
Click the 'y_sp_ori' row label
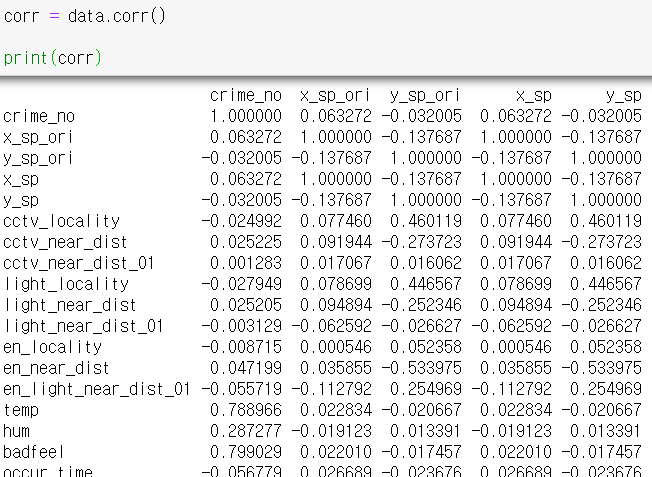[x=38, y=158]
